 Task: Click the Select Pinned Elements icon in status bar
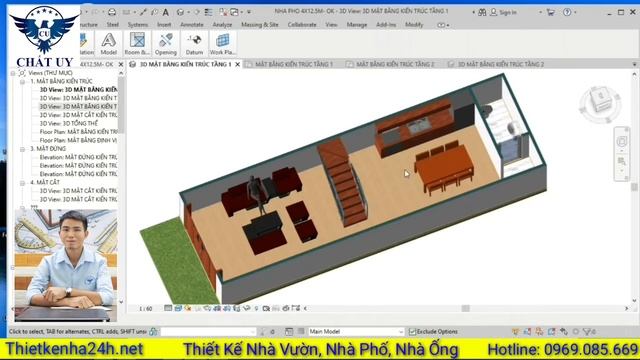coord(540,331)
